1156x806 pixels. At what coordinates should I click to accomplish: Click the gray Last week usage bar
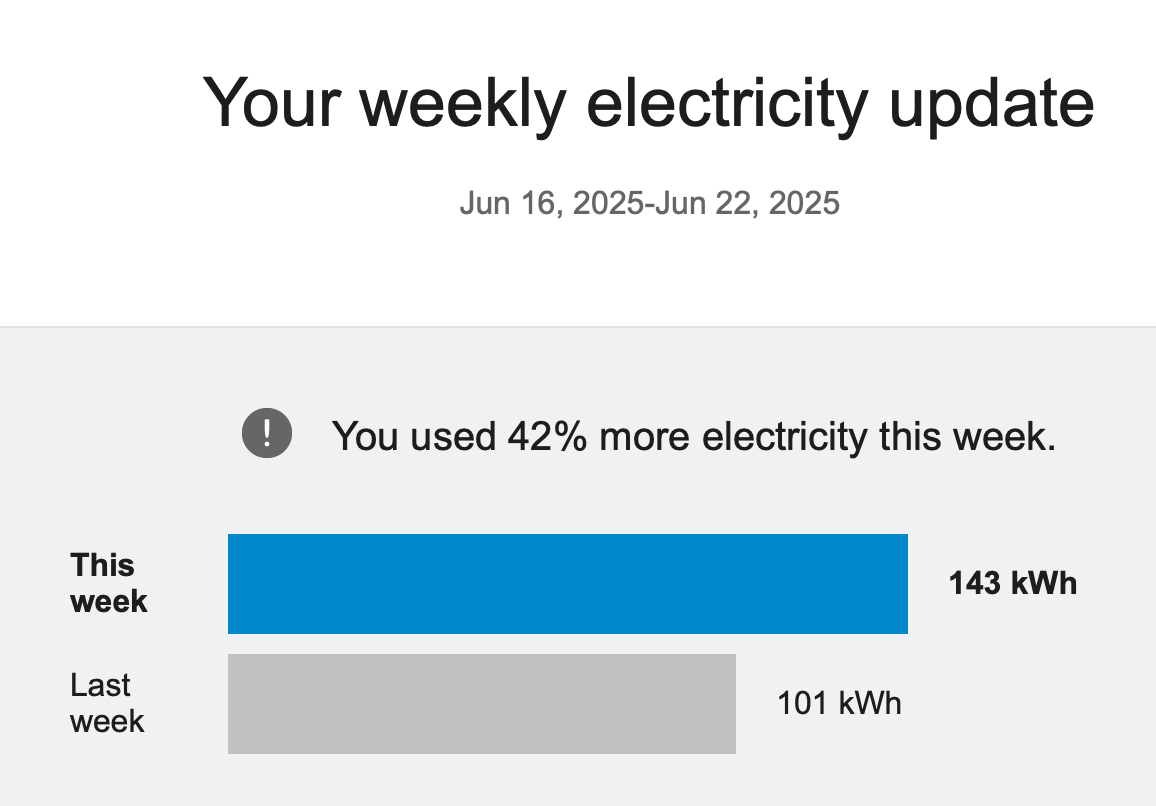(x=481, y=704)
